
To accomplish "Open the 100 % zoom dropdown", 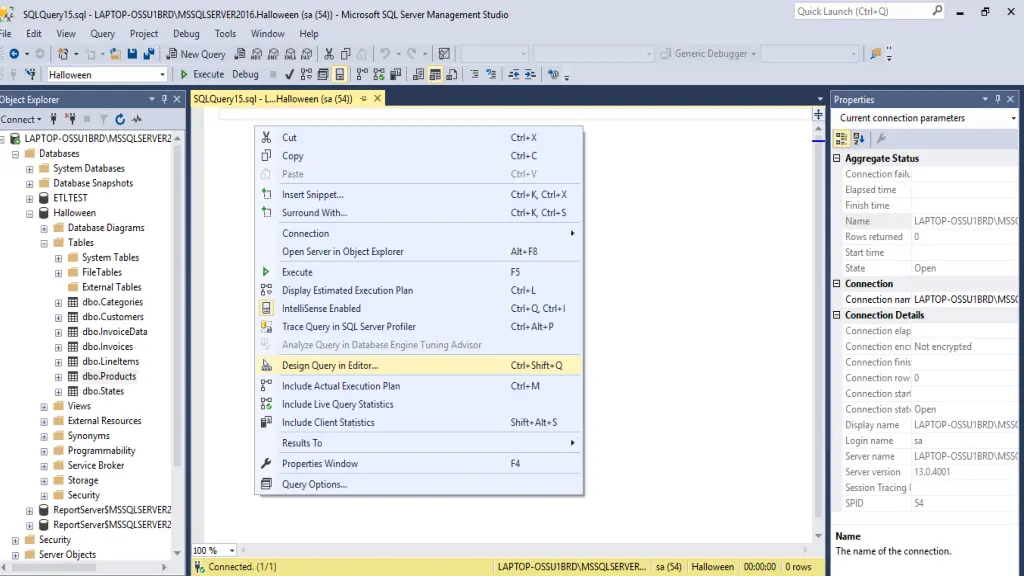I will [x=232, y=551].
